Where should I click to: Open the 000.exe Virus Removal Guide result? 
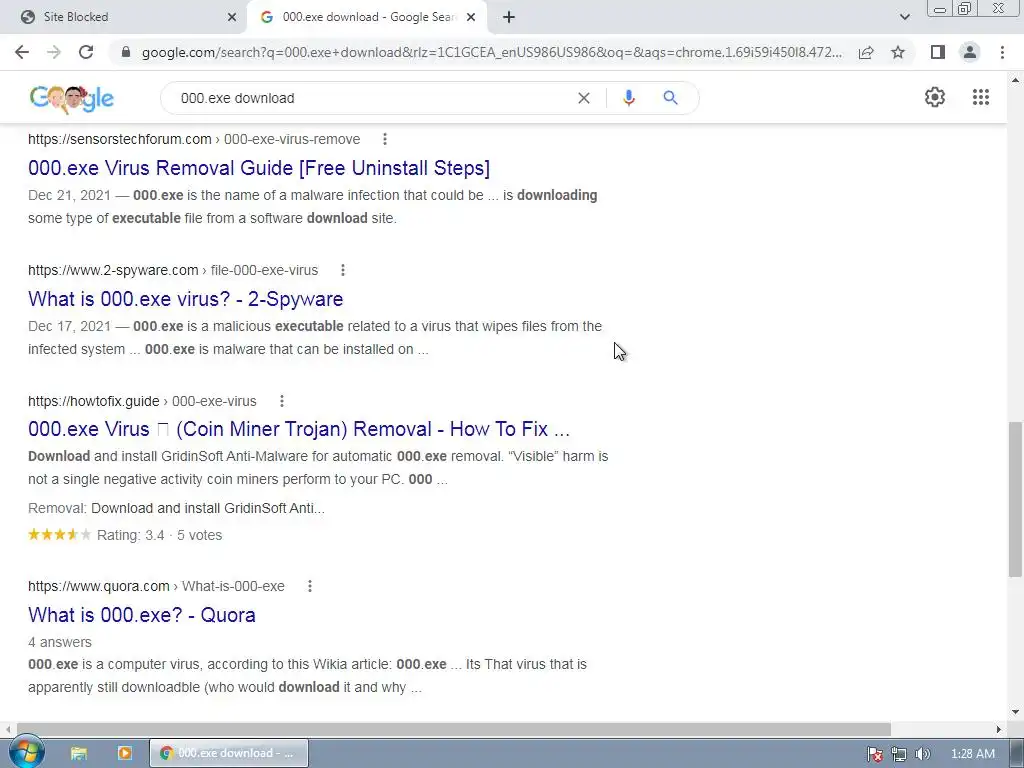(x=259, y=168)
